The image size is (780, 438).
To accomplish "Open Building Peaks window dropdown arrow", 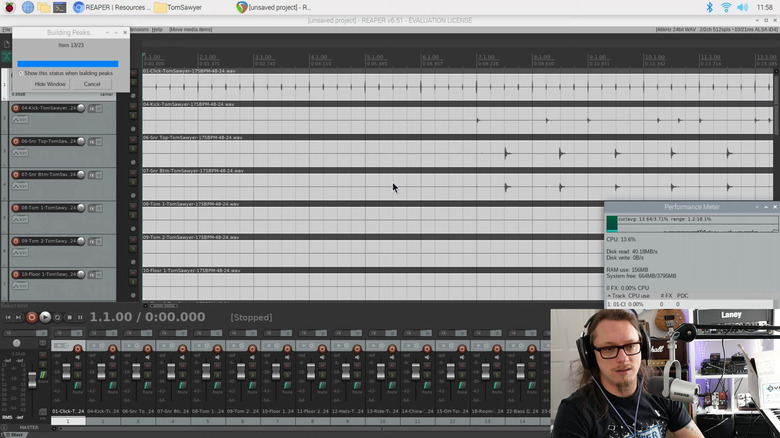I will pos(107,32).
